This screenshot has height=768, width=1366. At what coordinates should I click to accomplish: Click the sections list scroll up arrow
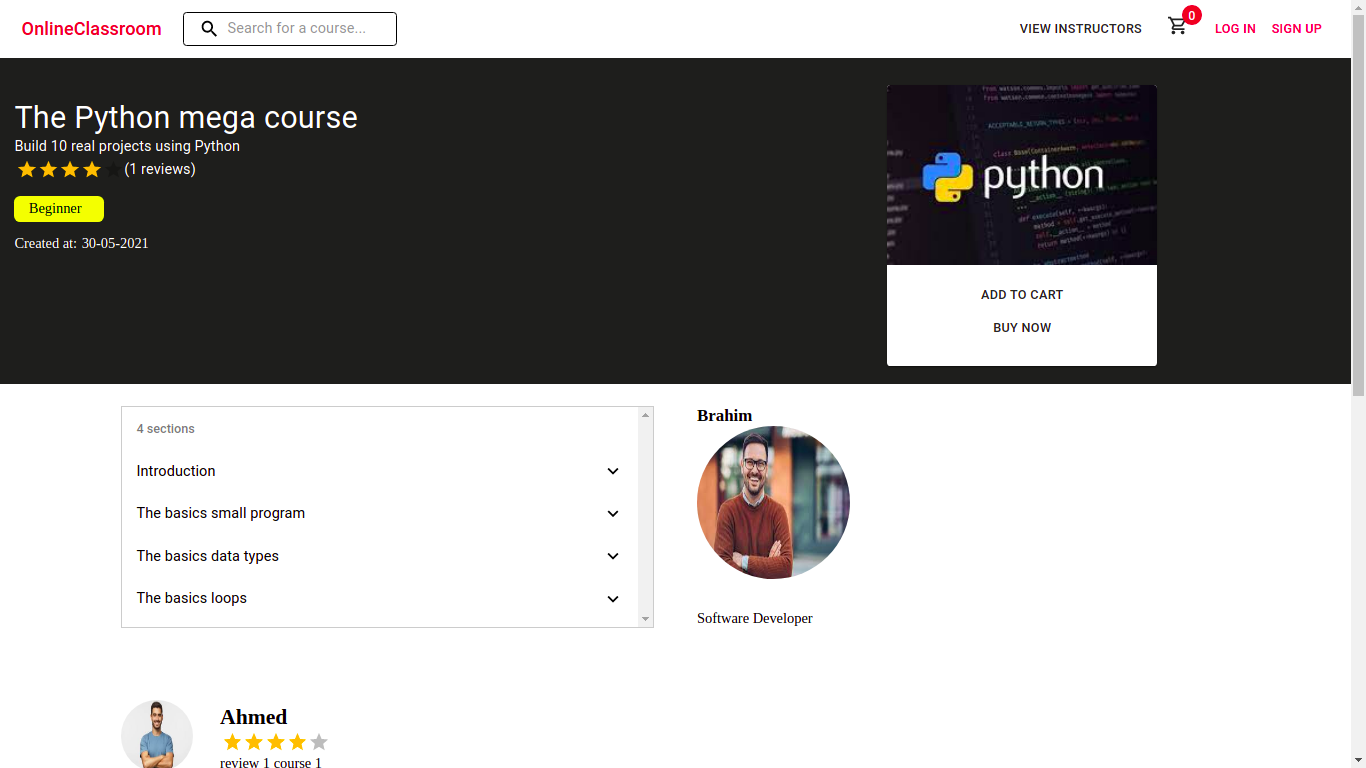pyautogui.click(x=645, y=415)
